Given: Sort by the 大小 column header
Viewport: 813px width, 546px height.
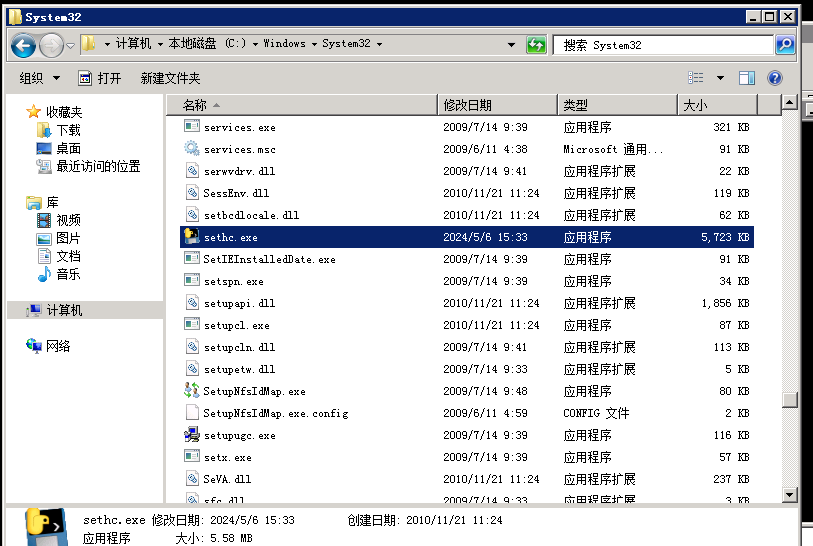Looking at the screenshot, I should (x=718, y=105).
